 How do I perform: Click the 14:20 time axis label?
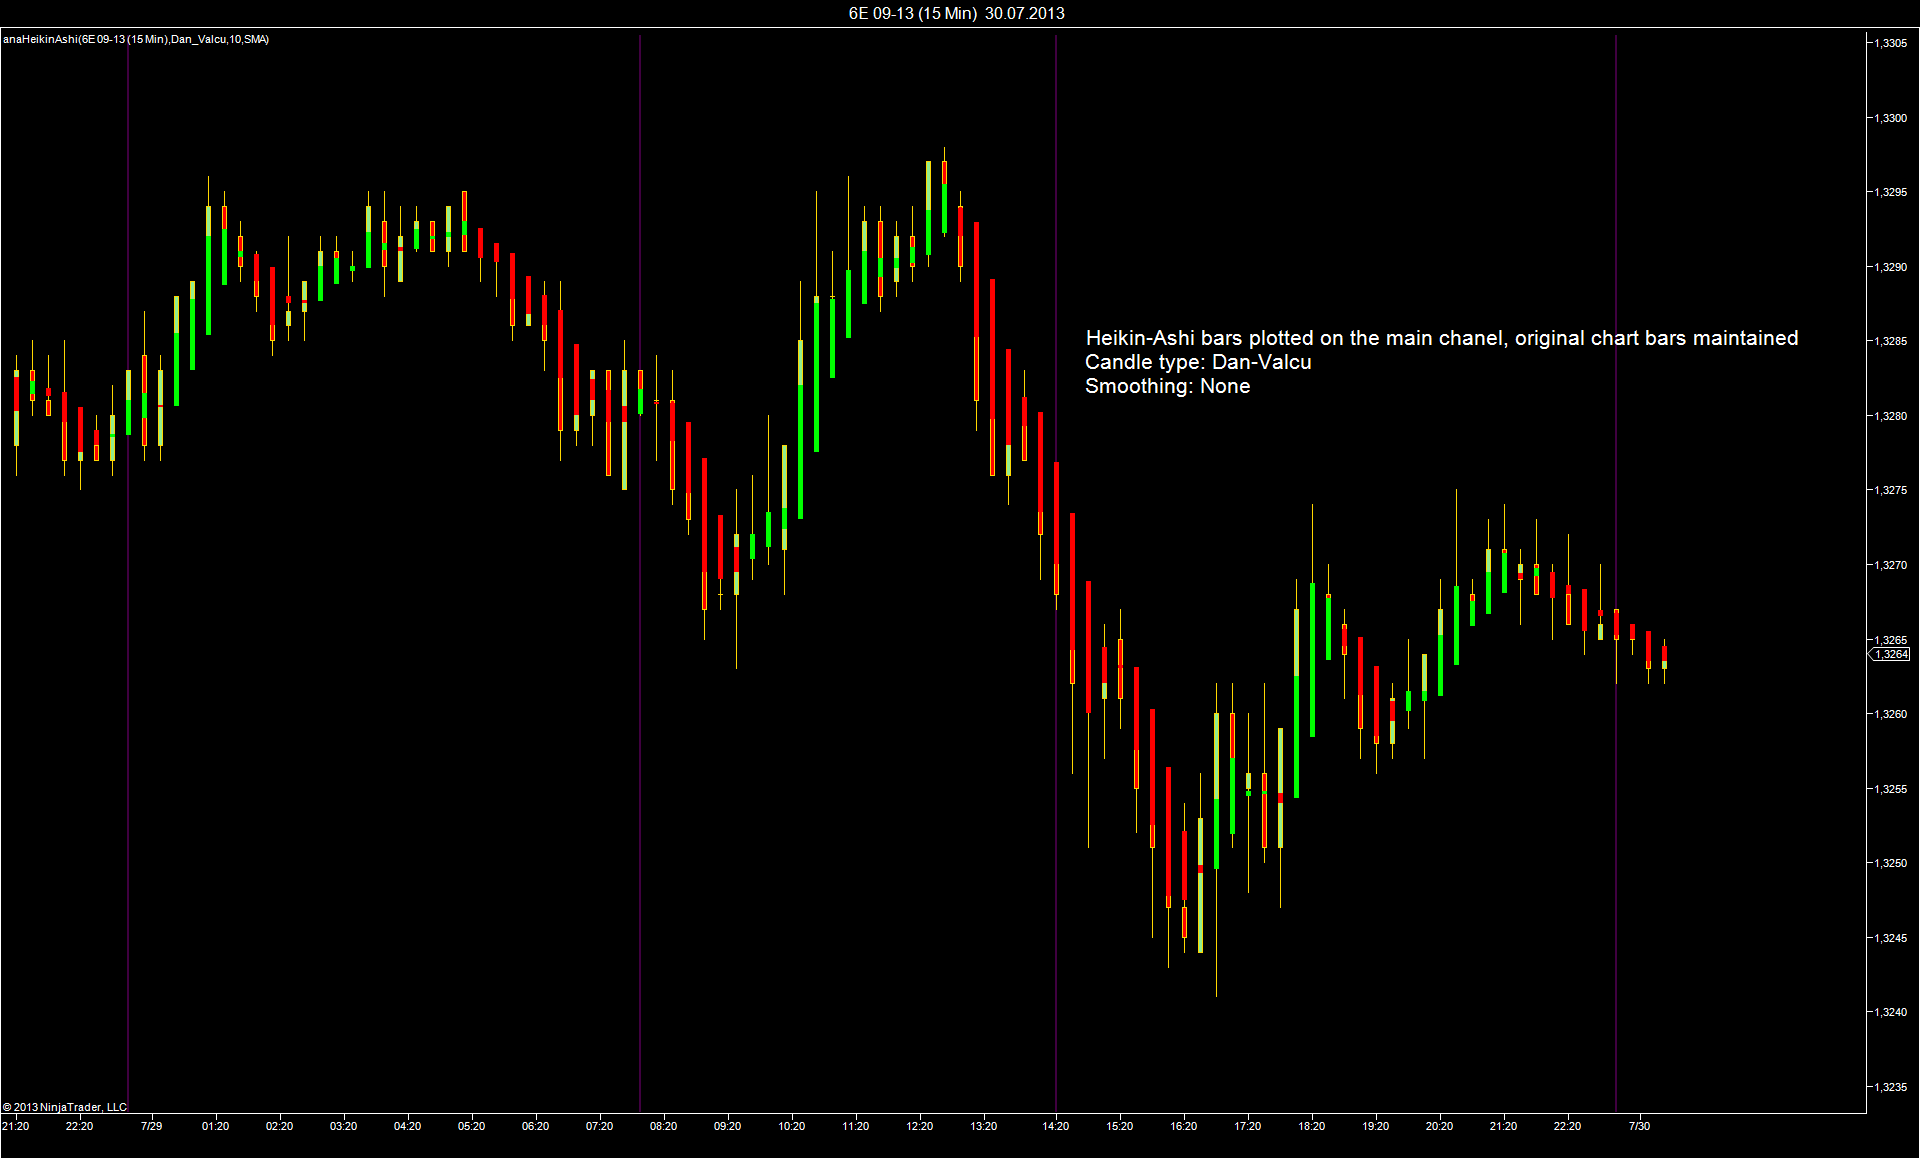[1055, 1126]
